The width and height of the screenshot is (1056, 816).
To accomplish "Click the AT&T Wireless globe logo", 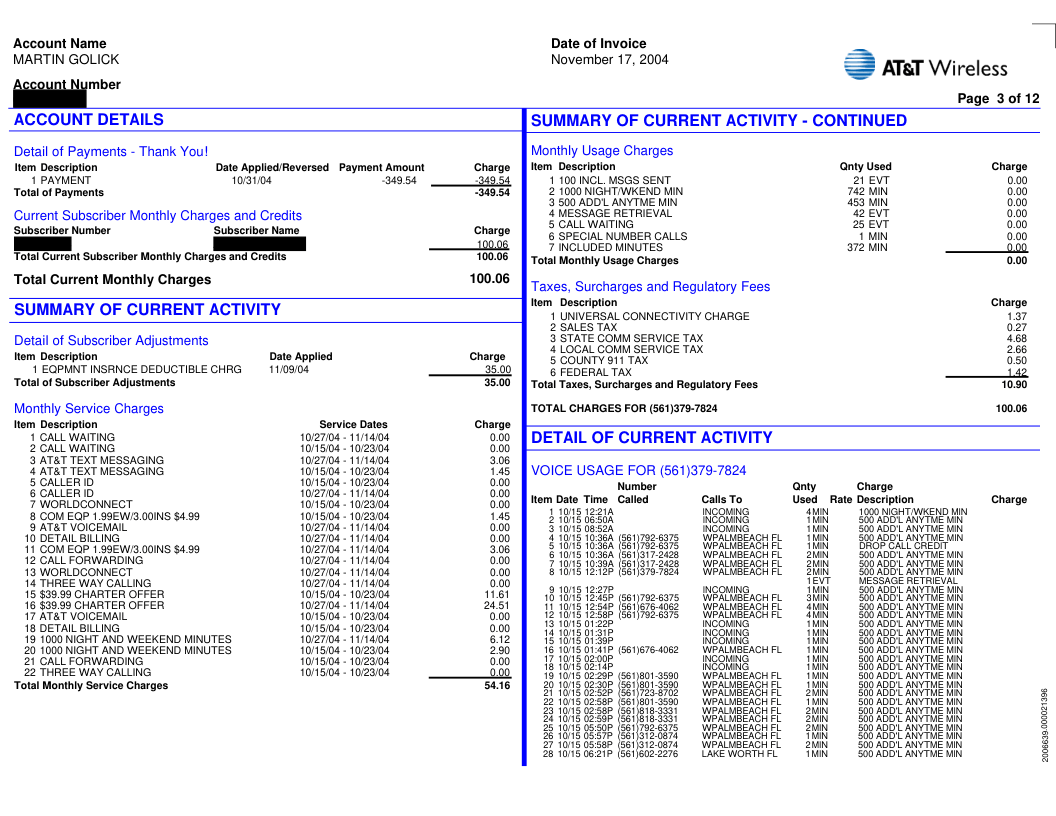I will pos(860,65).
